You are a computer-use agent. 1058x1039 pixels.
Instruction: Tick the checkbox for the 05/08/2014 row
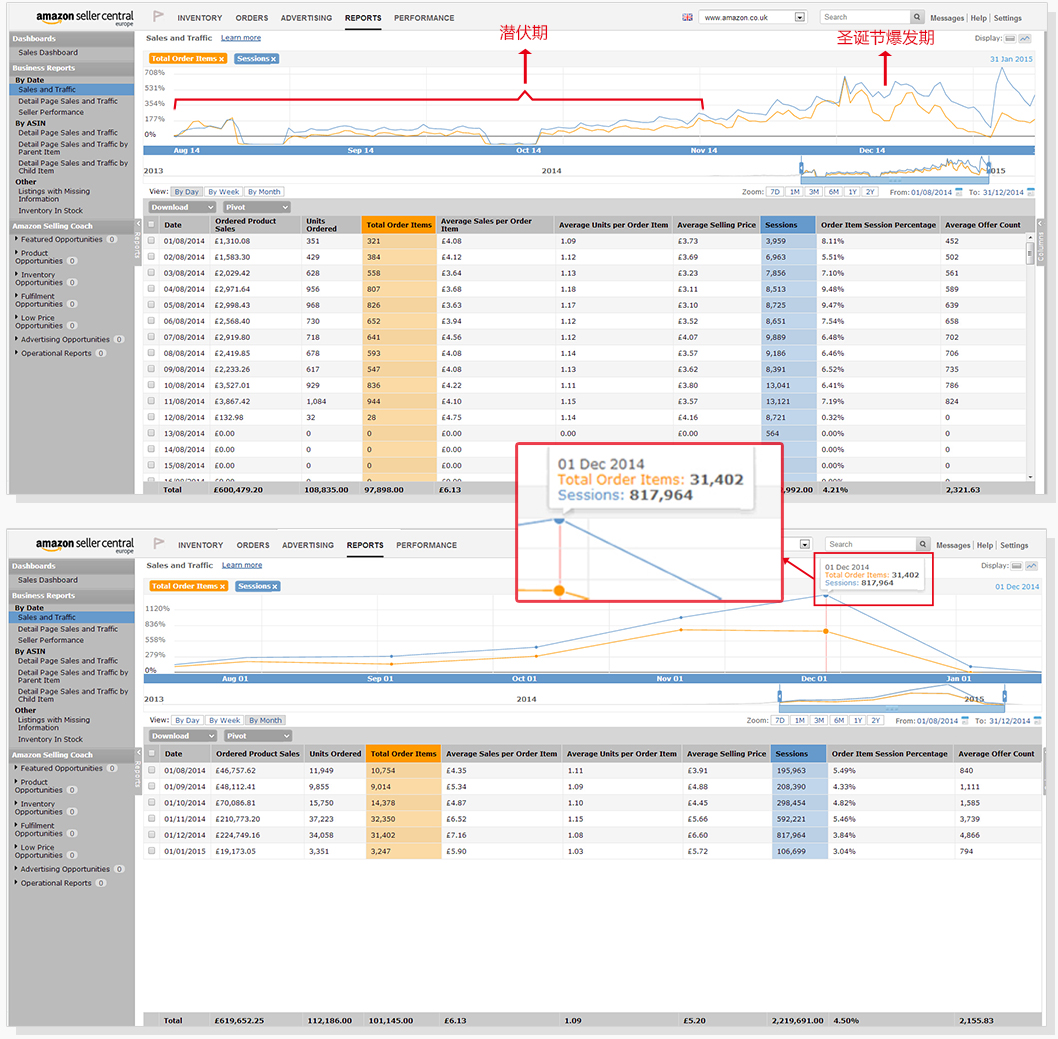[x=151, y=305]
